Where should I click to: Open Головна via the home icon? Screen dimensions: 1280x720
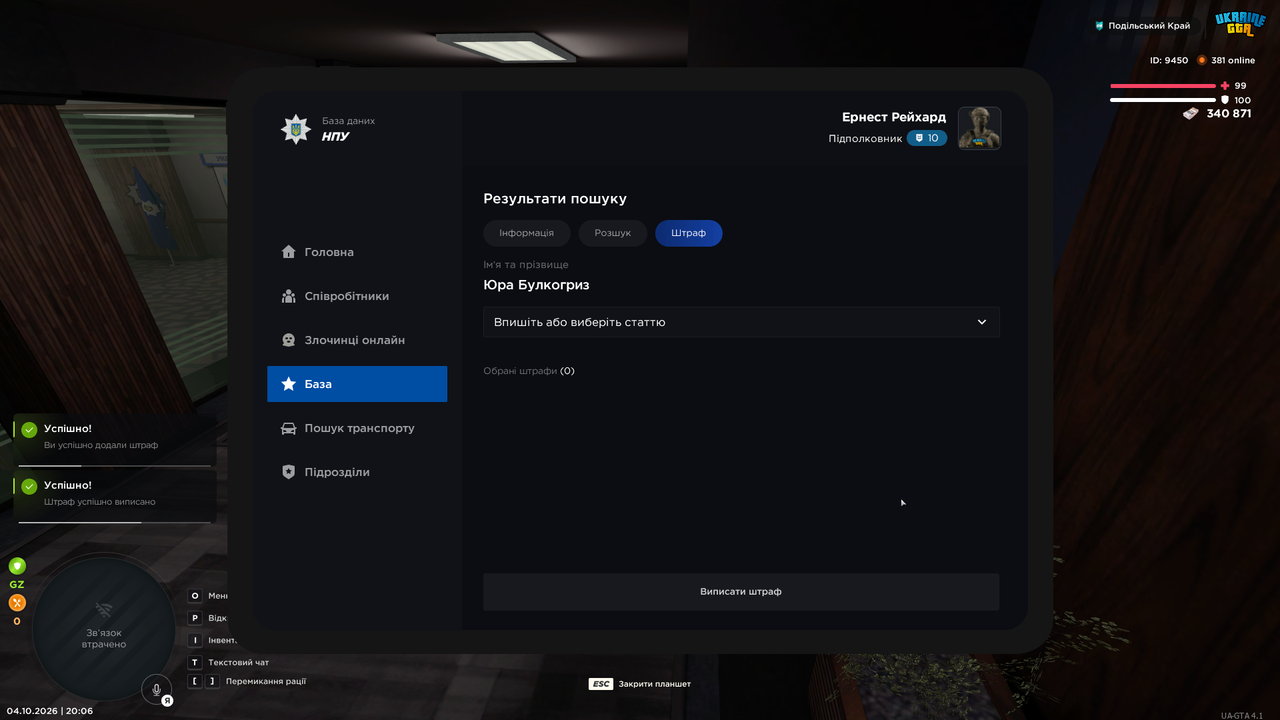(289, 252)
